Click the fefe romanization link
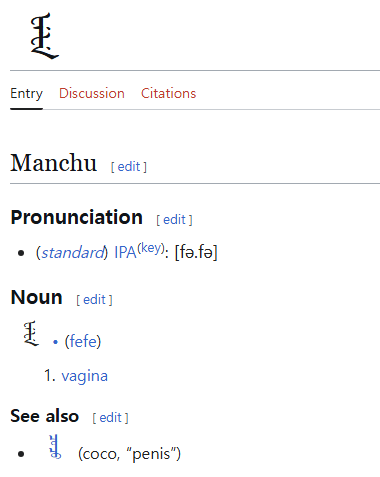 [83, 341]
